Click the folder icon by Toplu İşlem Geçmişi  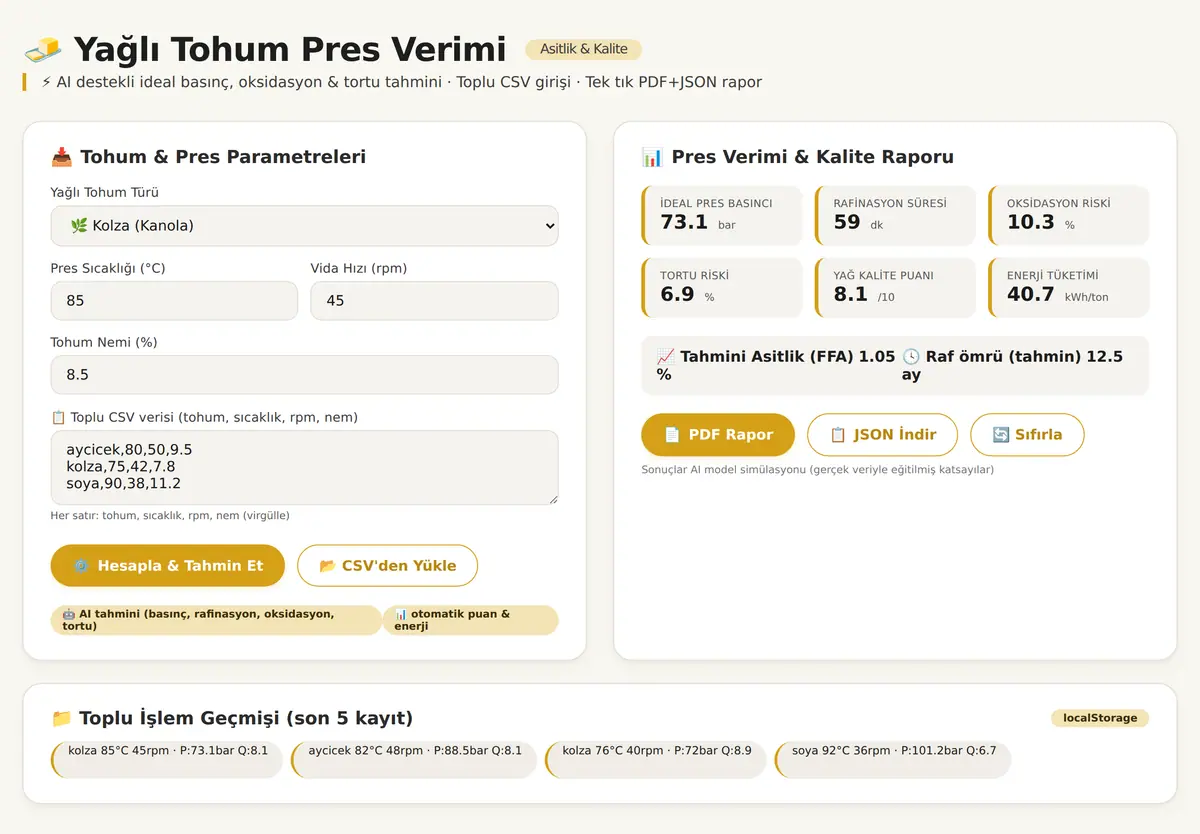[x=62, y=718]
